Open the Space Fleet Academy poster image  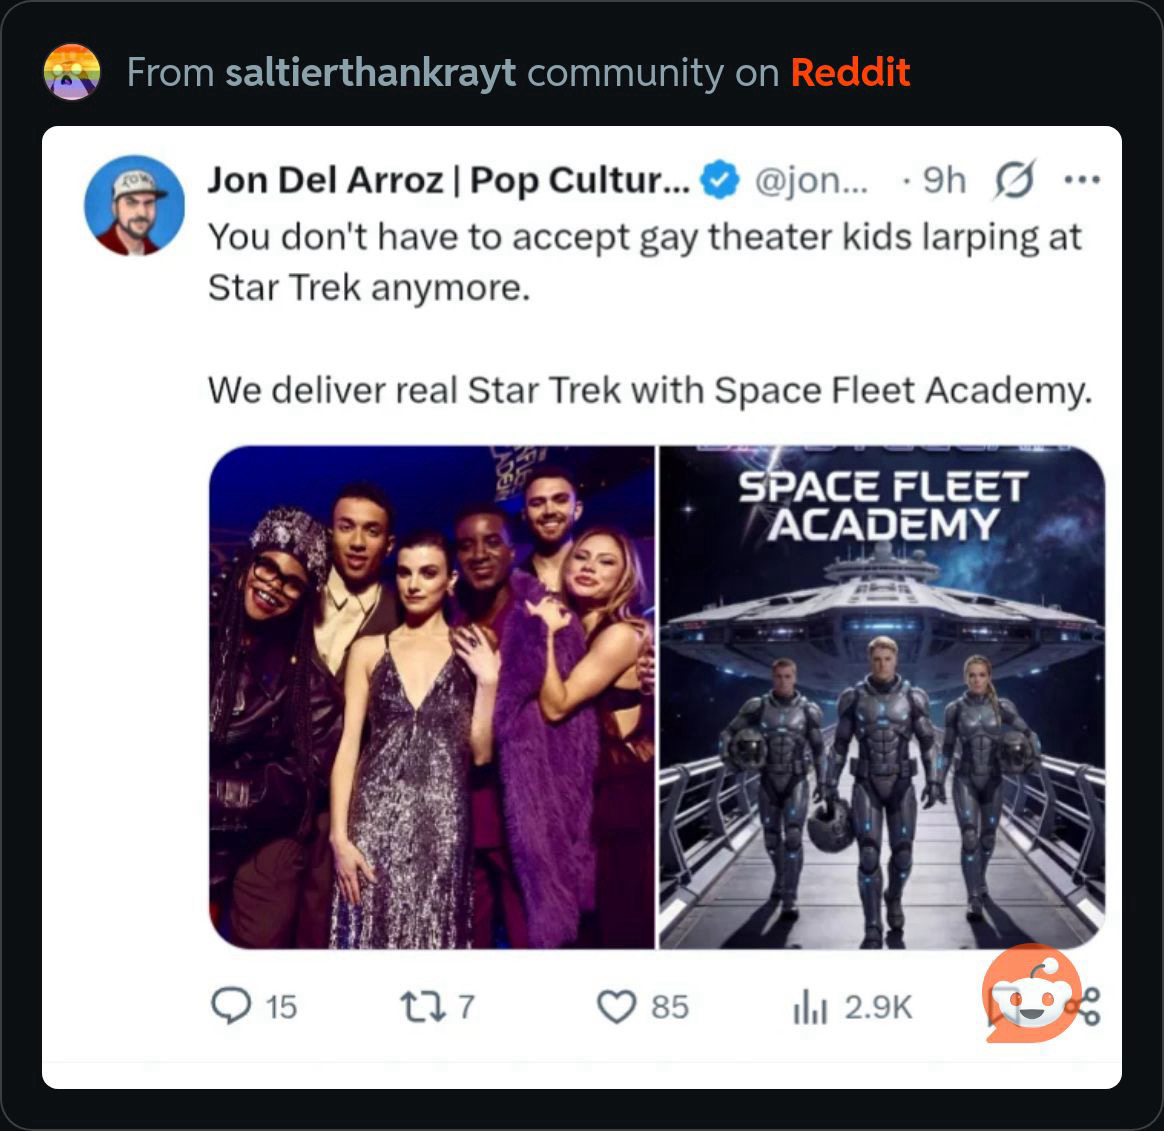pos(882,697)
